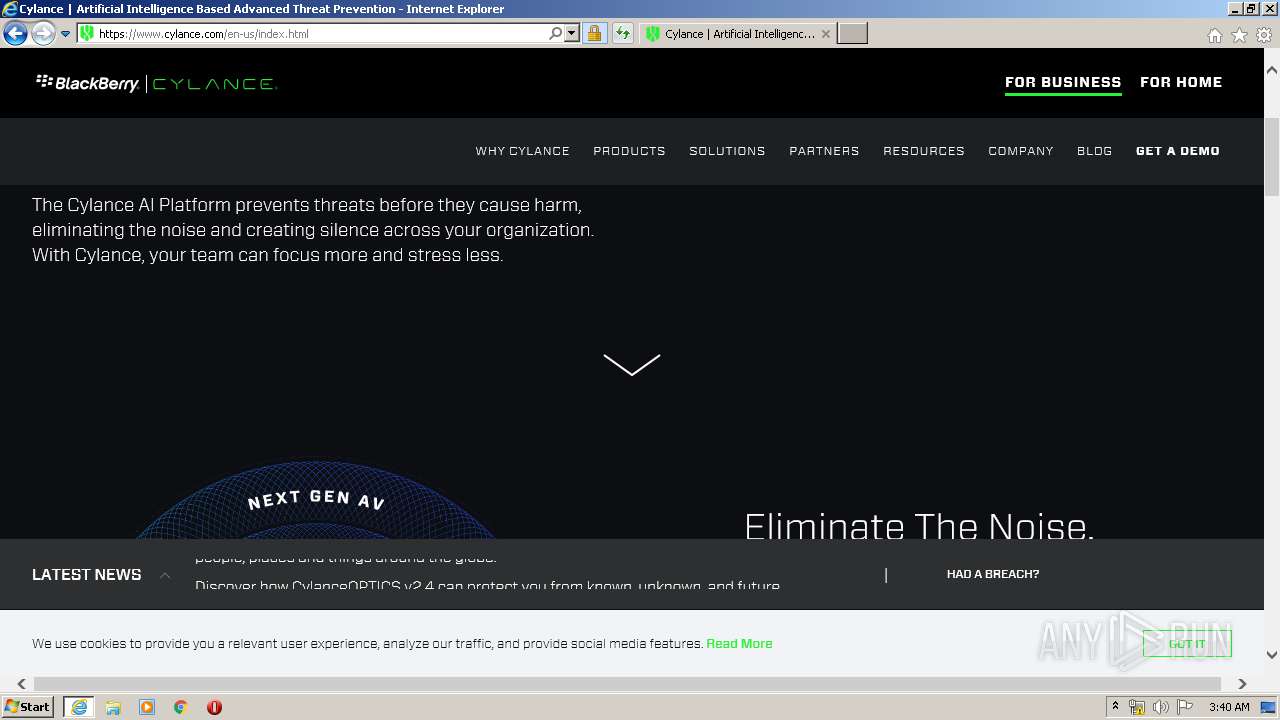Click the security lock icon
This screenshot has height=720, width=1280.
point(594,33)
